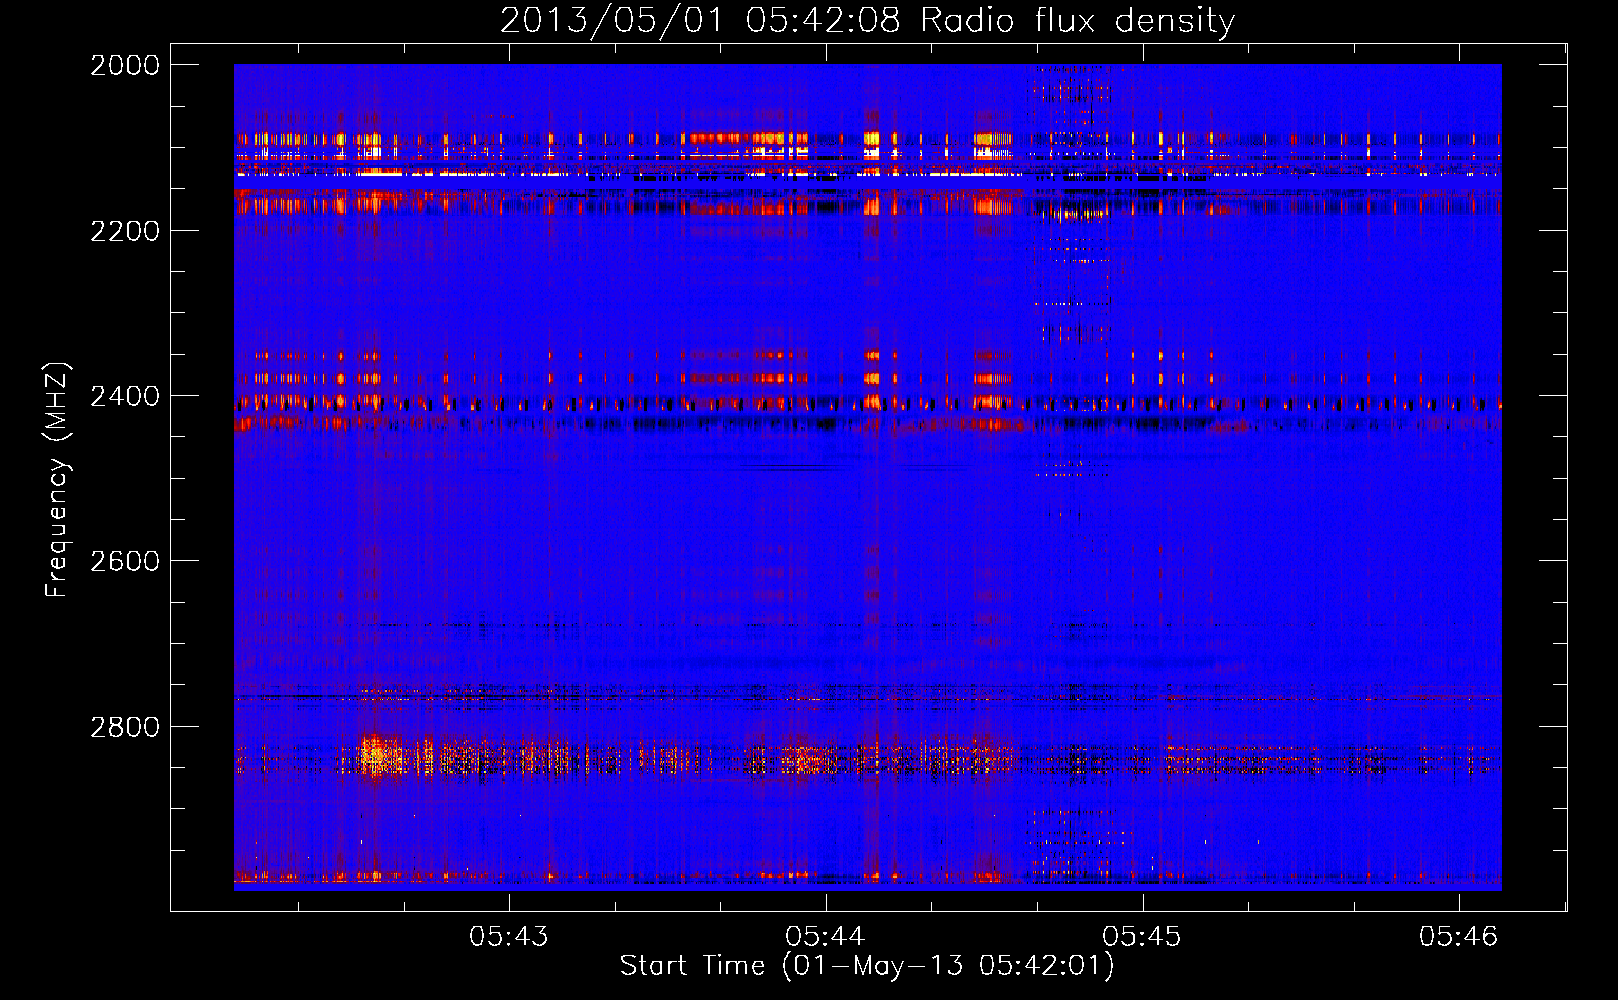Select the 2000 frequency tick label
The width and height of the screenshot is (1618, 1000).
click(125, 65)
